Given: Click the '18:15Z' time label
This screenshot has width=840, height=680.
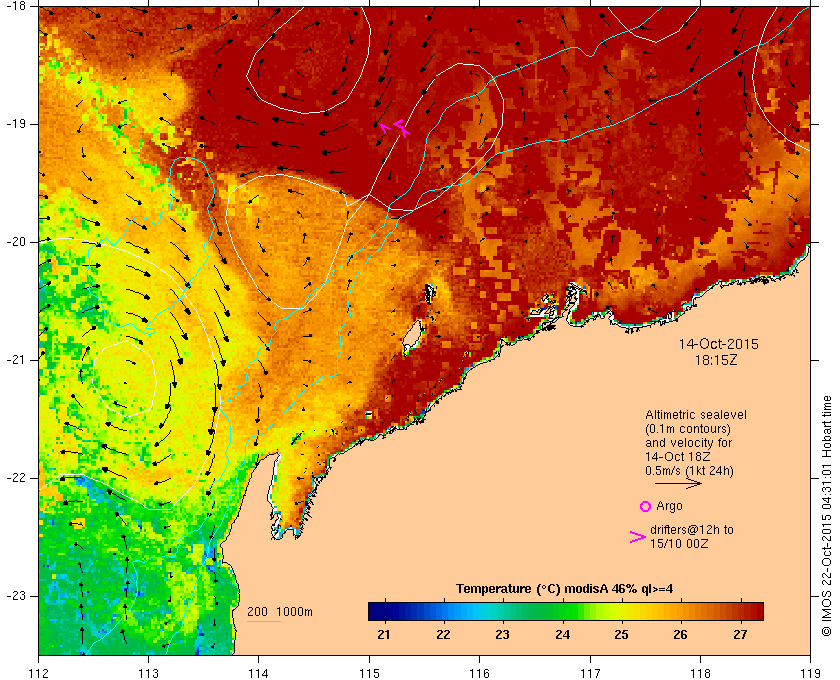Looking at the screenshot, I should click(x=716, y=360).
